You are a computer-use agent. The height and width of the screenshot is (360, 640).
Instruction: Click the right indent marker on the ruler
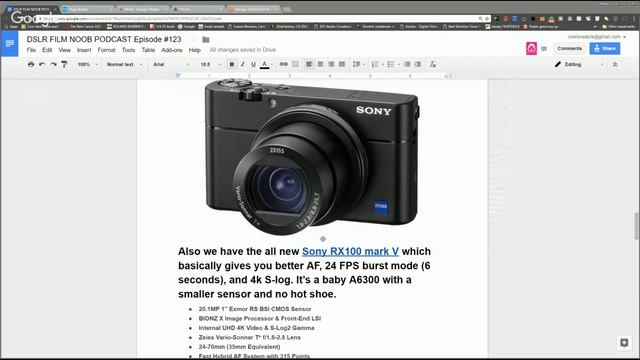click(x=446, y=76)
